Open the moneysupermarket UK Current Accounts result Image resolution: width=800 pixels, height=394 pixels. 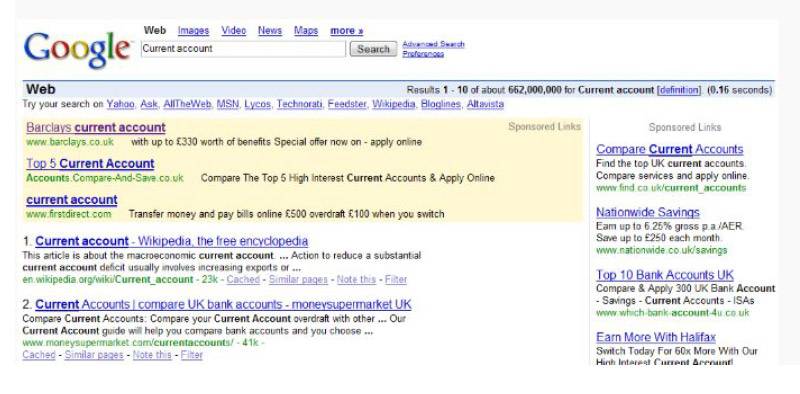[x=223, y=305]
